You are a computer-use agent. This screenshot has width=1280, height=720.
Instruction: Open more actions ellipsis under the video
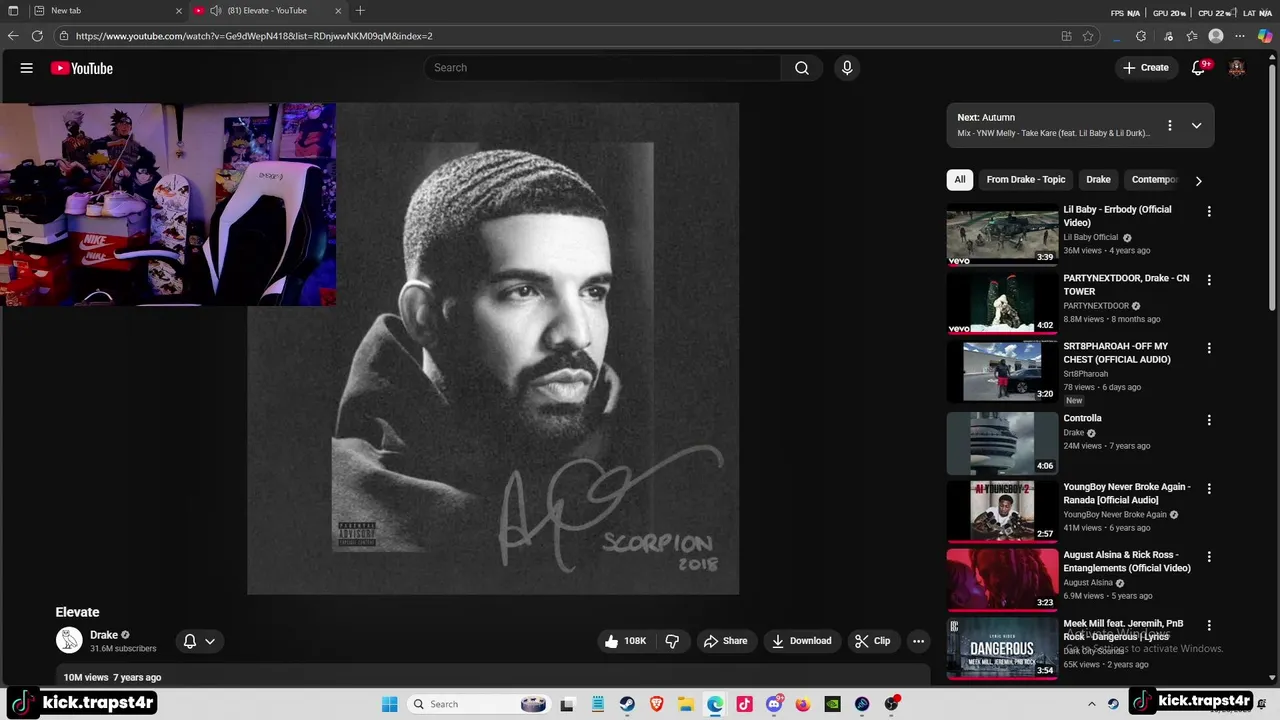click(x=918, y=641)
